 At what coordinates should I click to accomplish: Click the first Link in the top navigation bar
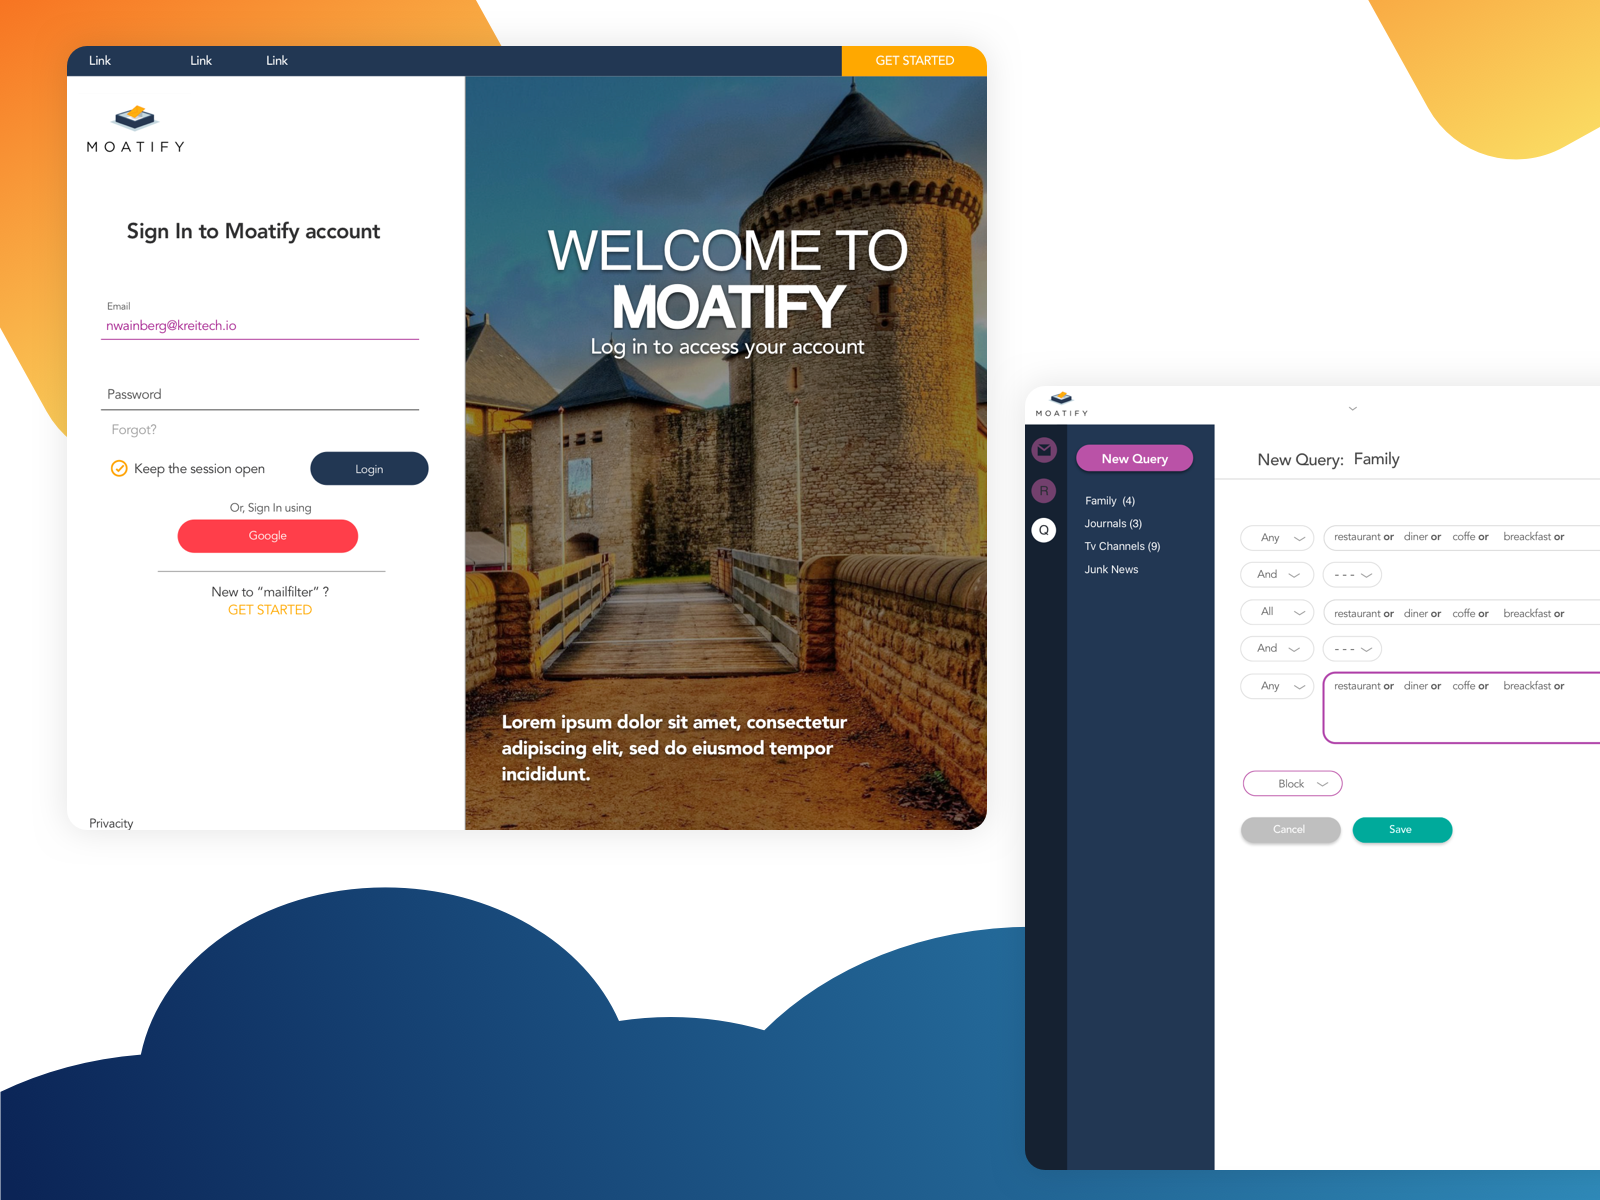(x=100, y=61)
